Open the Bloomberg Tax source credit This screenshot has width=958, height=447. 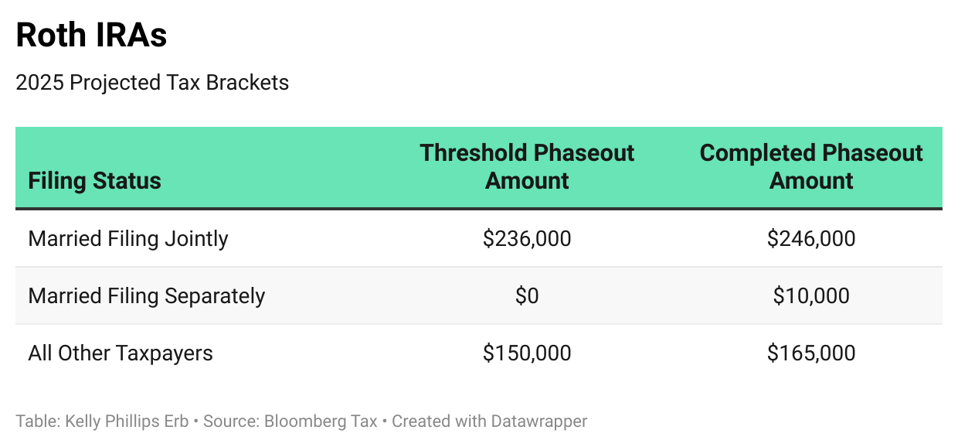click(x=321, y=421)
